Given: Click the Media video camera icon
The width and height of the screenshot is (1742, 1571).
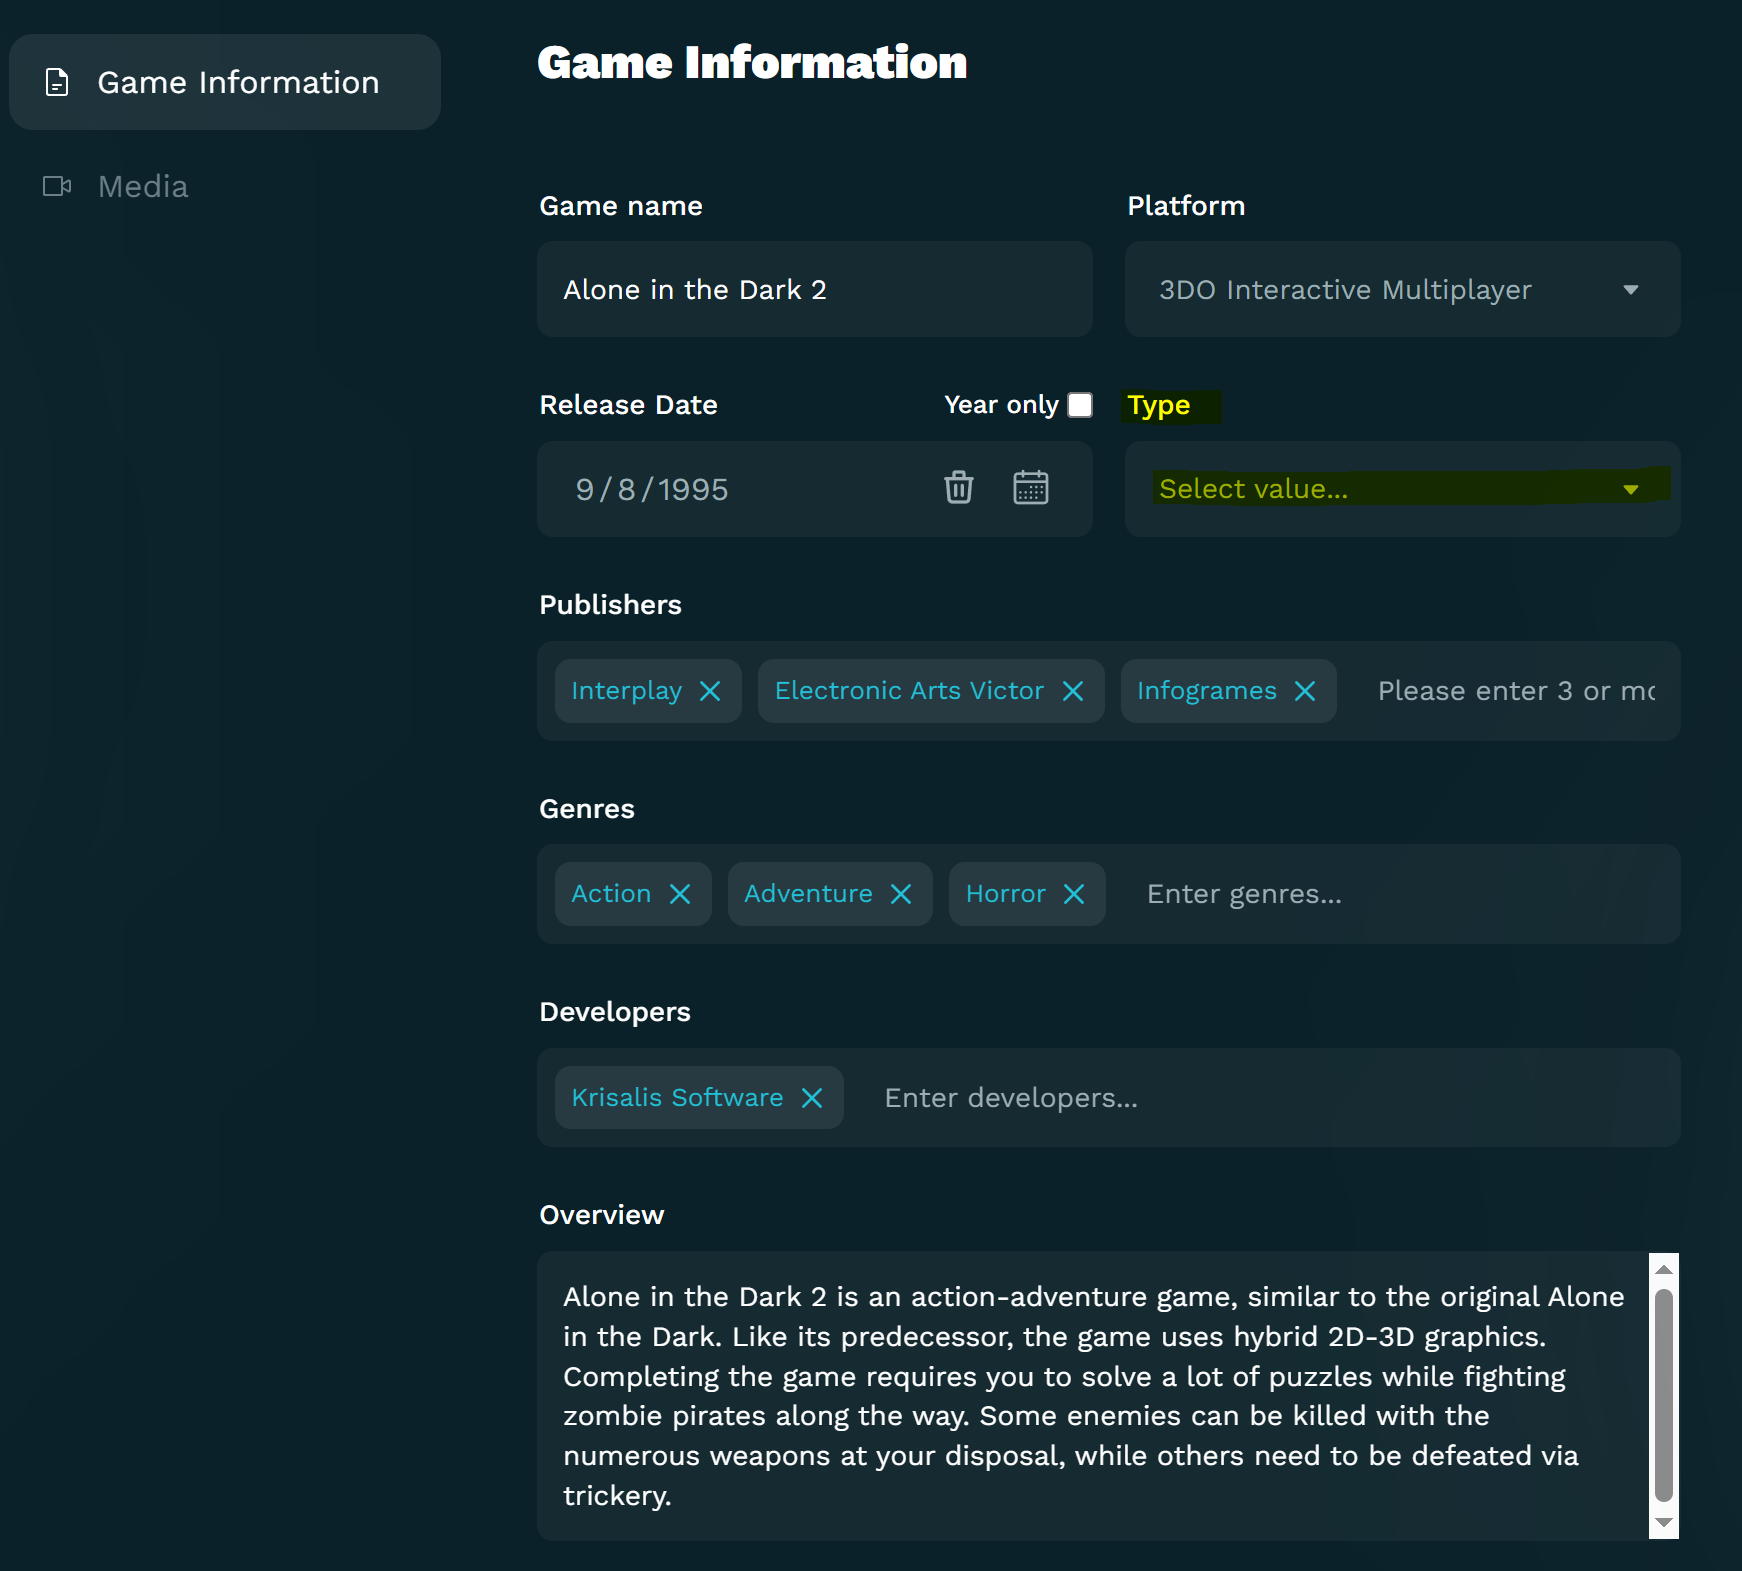Looking at the screenshot, I should tap(57, 187).
